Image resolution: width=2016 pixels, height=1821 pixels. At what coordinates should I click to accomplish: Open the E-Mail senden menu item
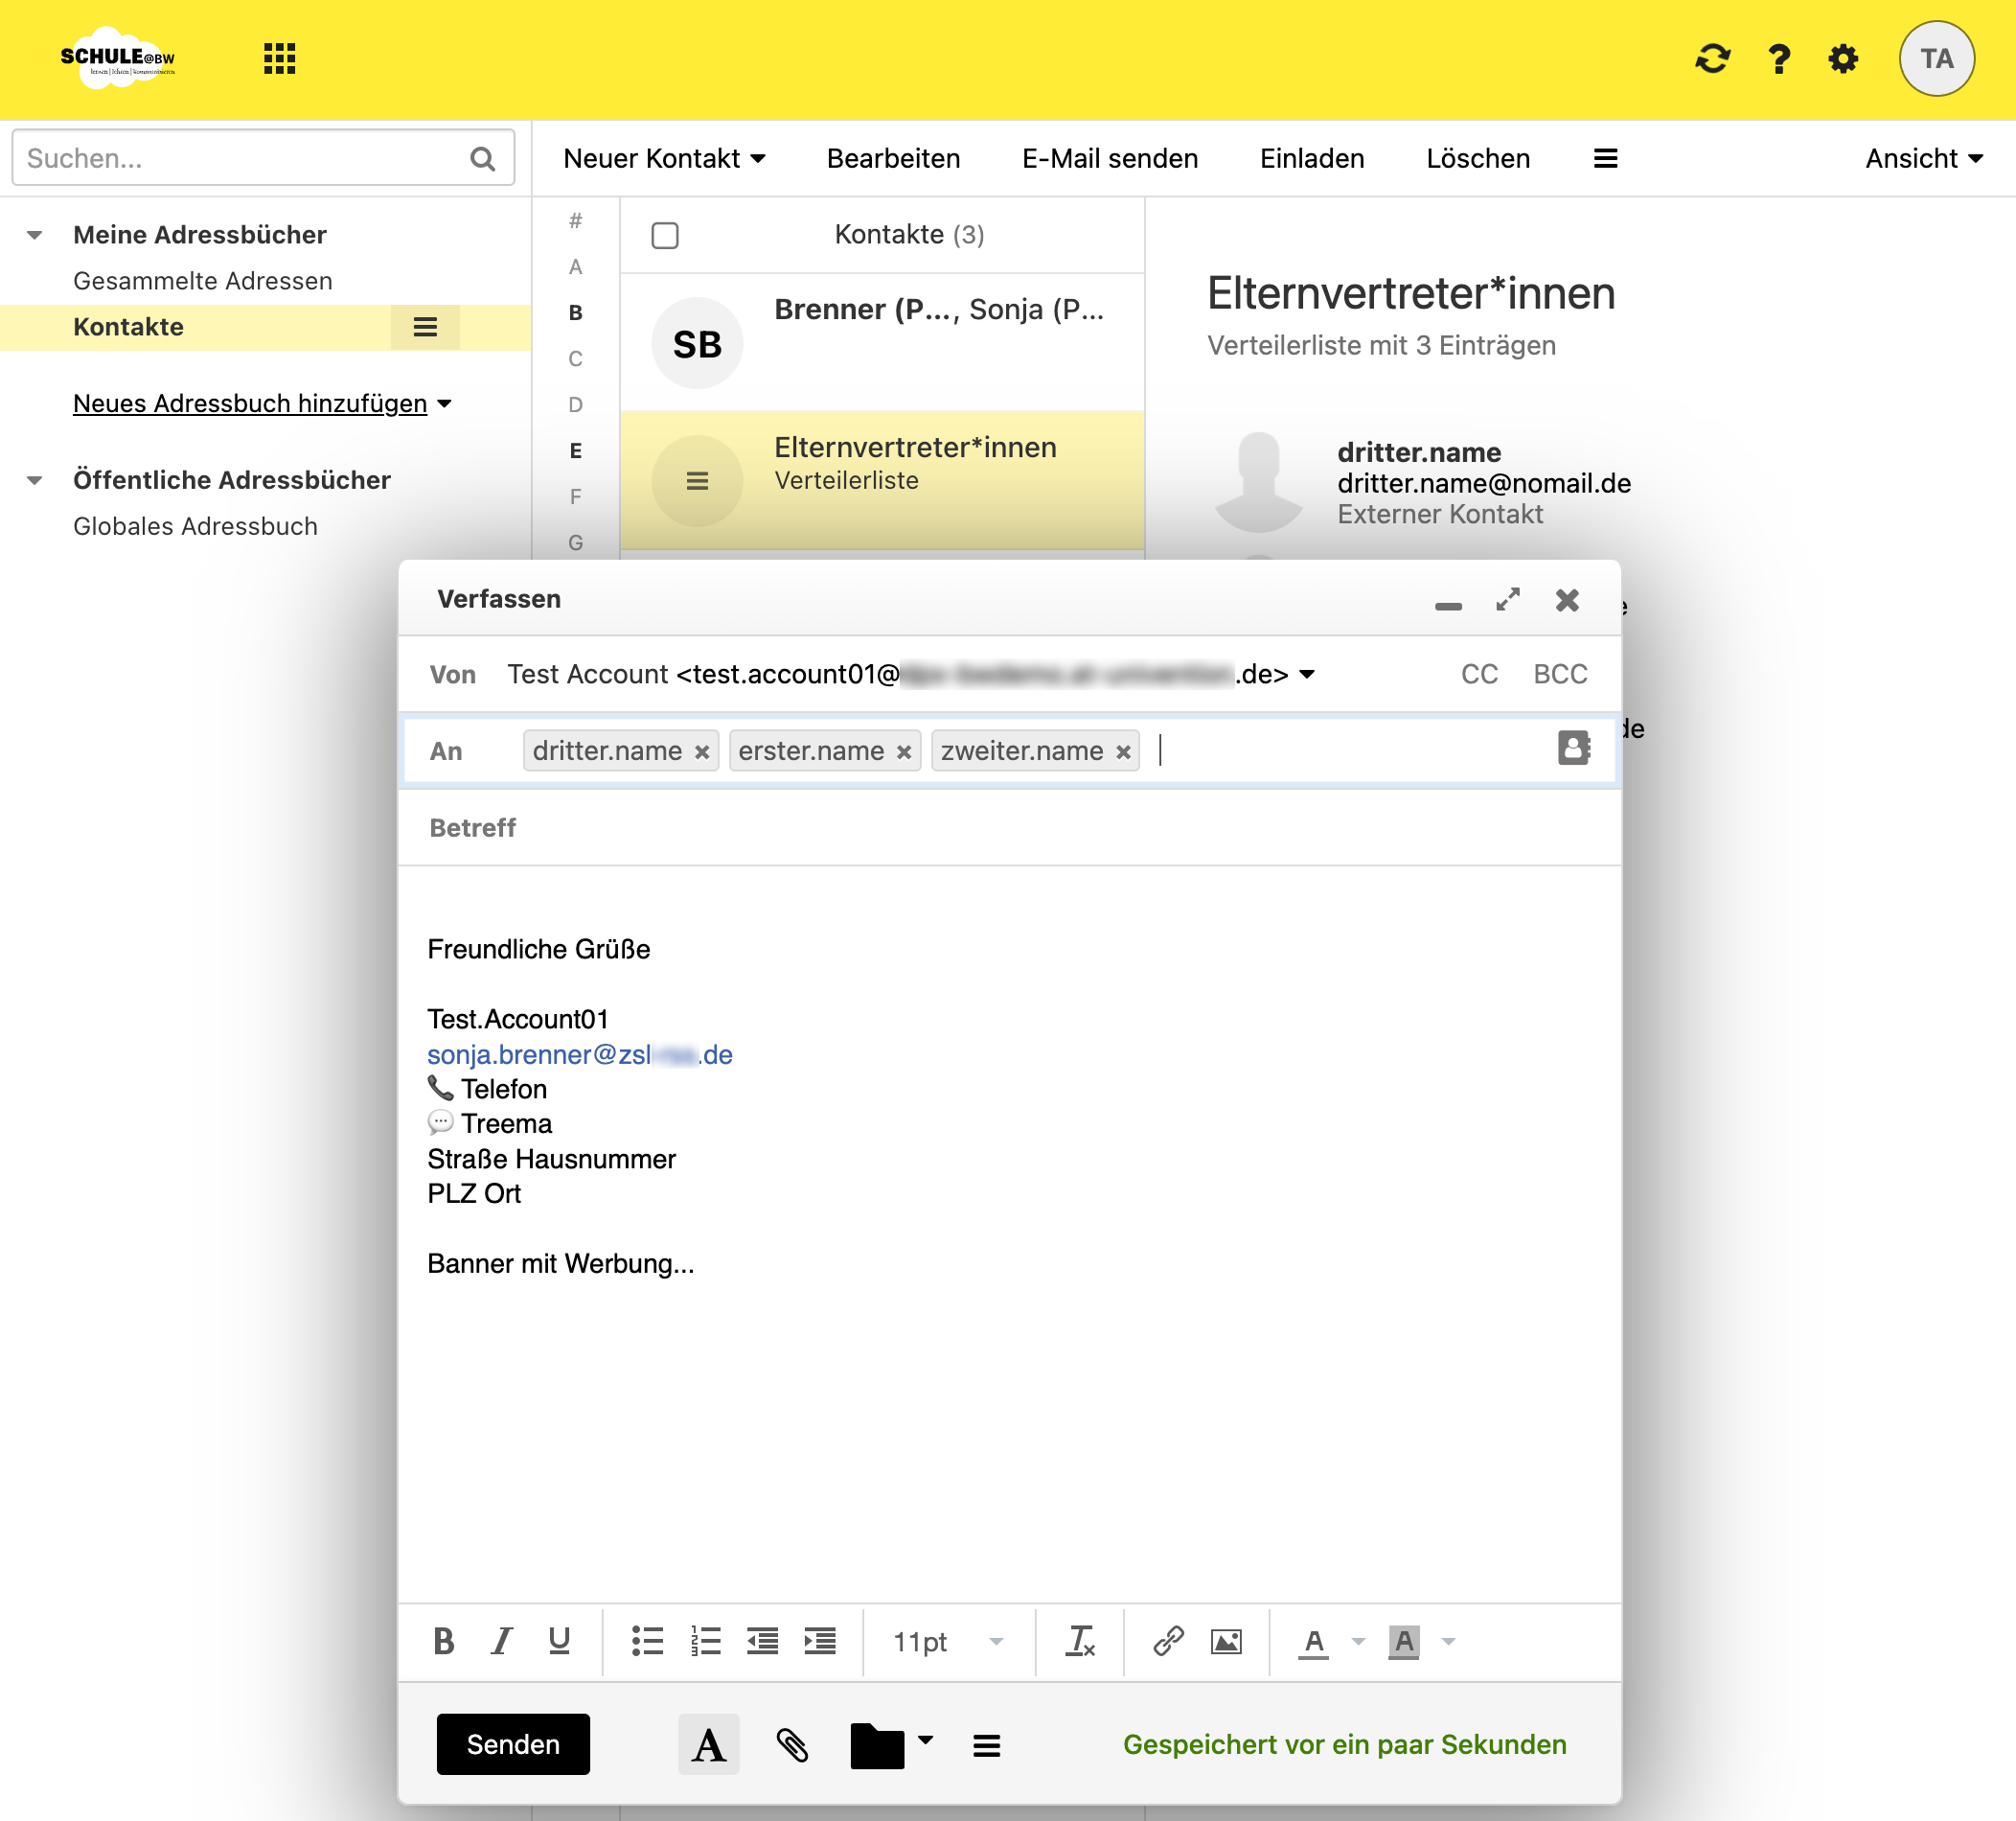1109,158
